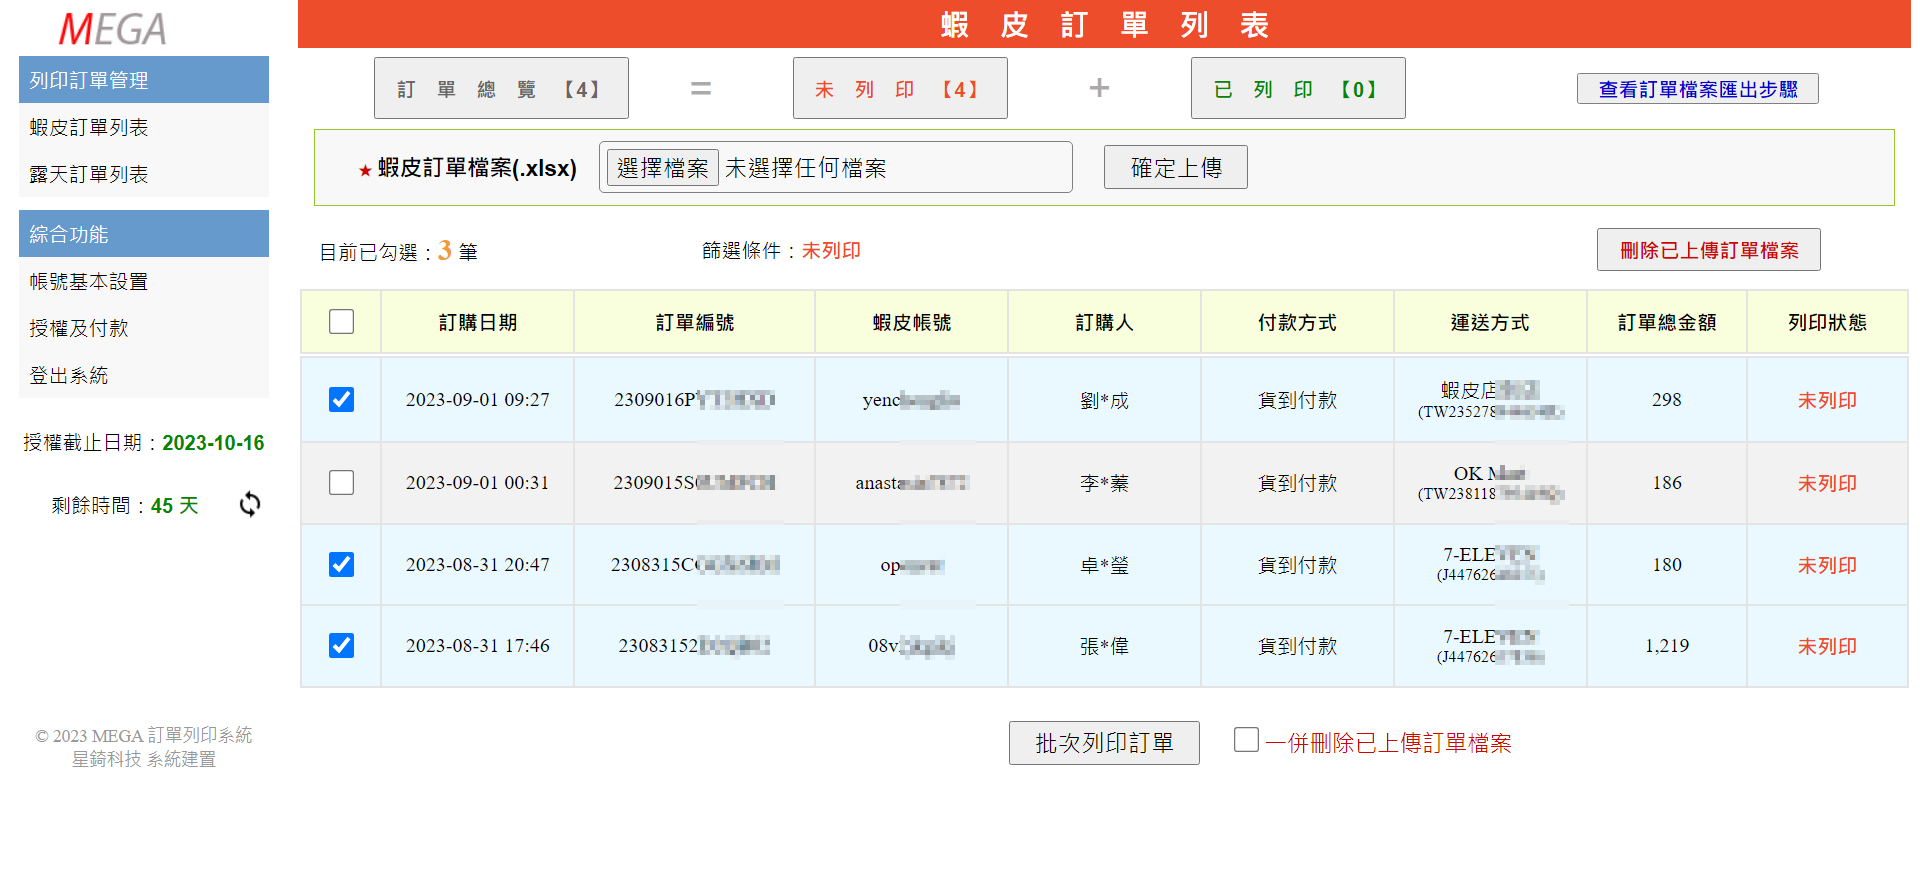
Task: Click the buyer name 張*偉
Action: (1105, 646)
